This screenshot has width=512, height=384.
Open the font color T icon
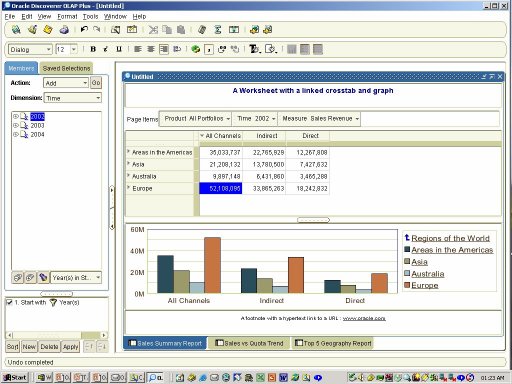pos(255,49)
